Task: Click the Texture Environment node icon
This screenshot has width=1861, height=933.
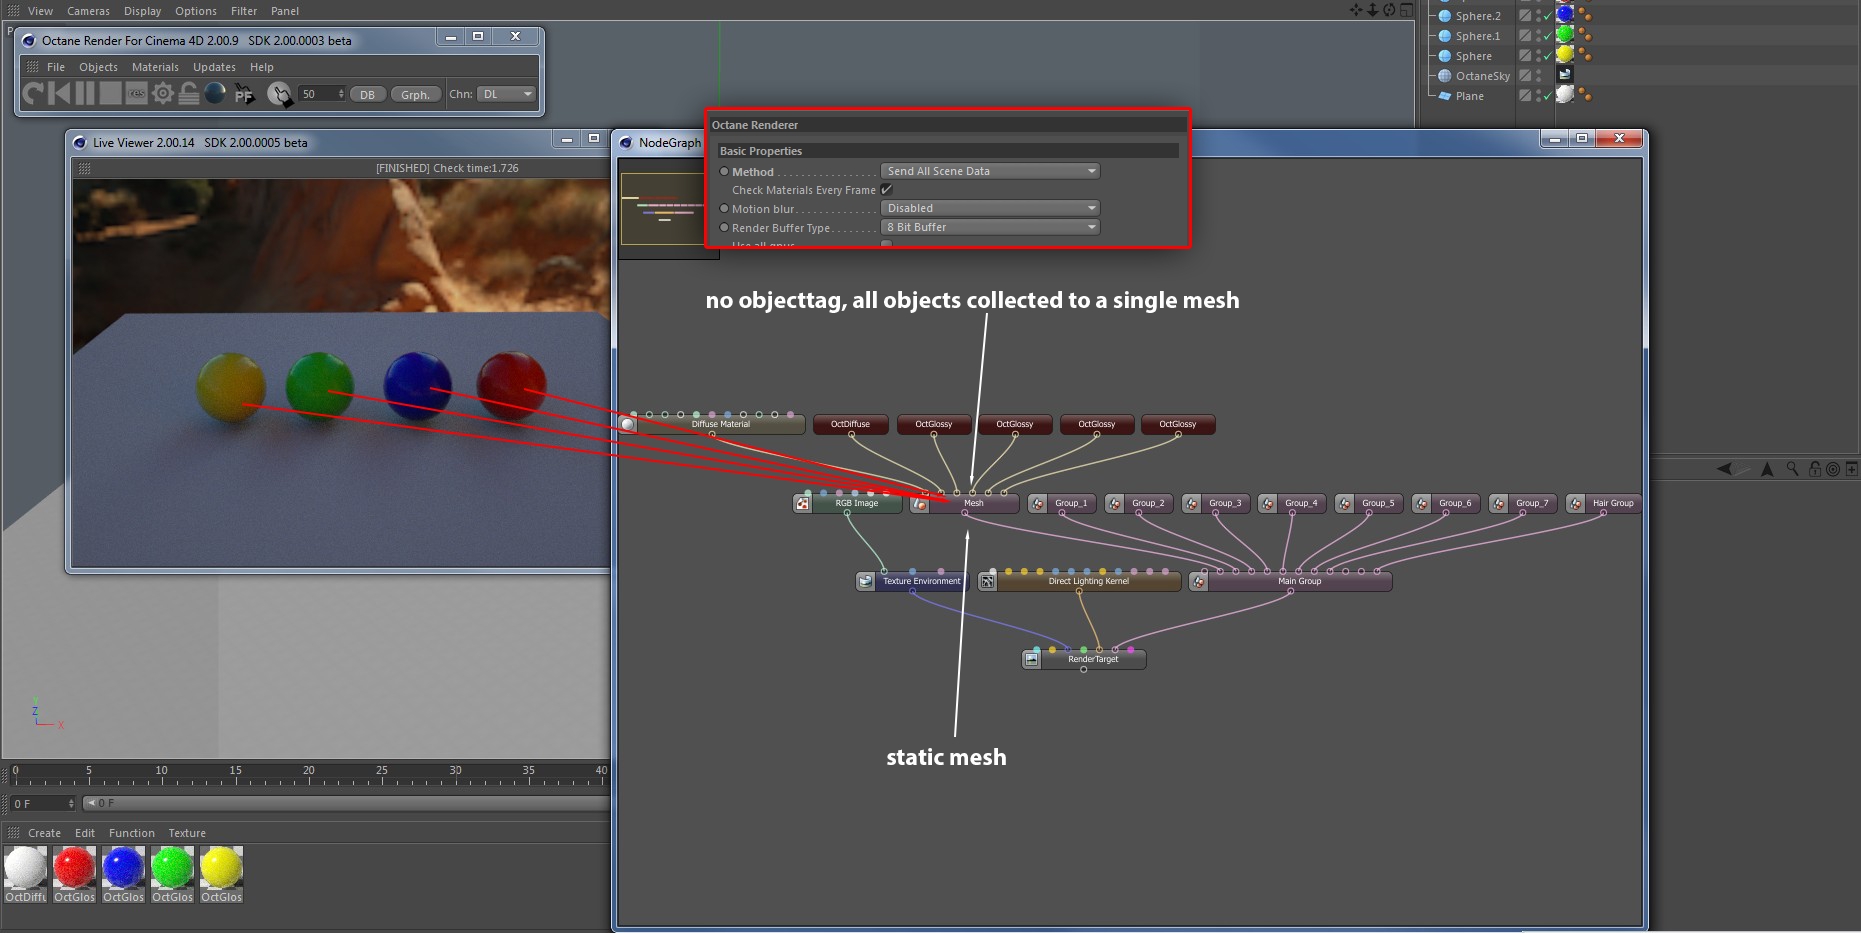Action: (x=866, y=581)
